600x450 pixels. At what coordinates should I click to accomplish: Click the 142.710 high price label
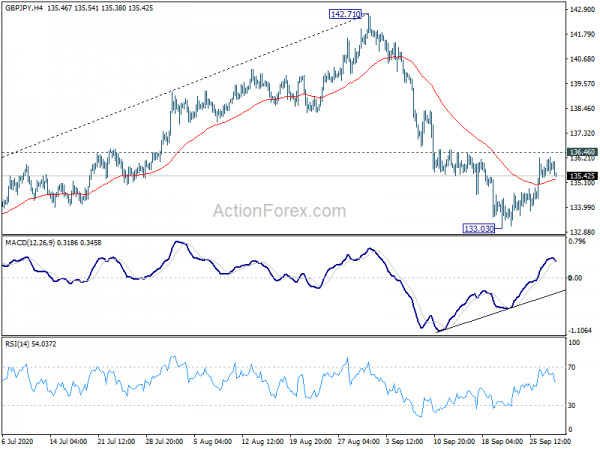[345, 15]
